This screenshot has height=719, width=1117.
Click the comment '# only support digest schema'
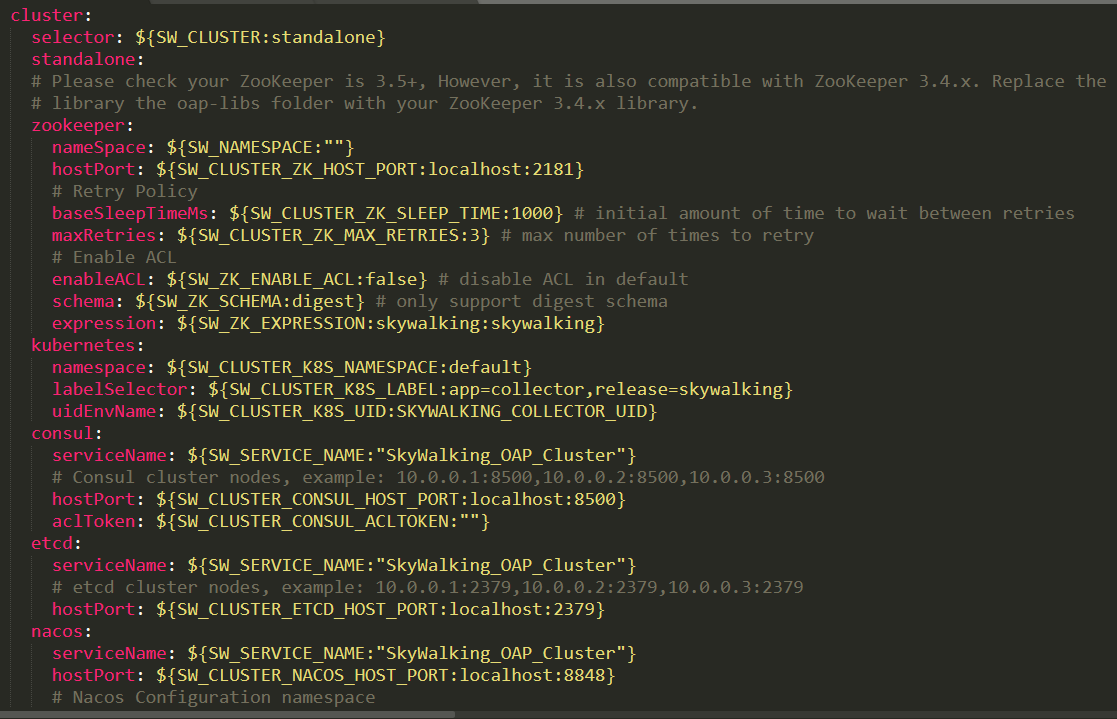click(x=521, y=301)
